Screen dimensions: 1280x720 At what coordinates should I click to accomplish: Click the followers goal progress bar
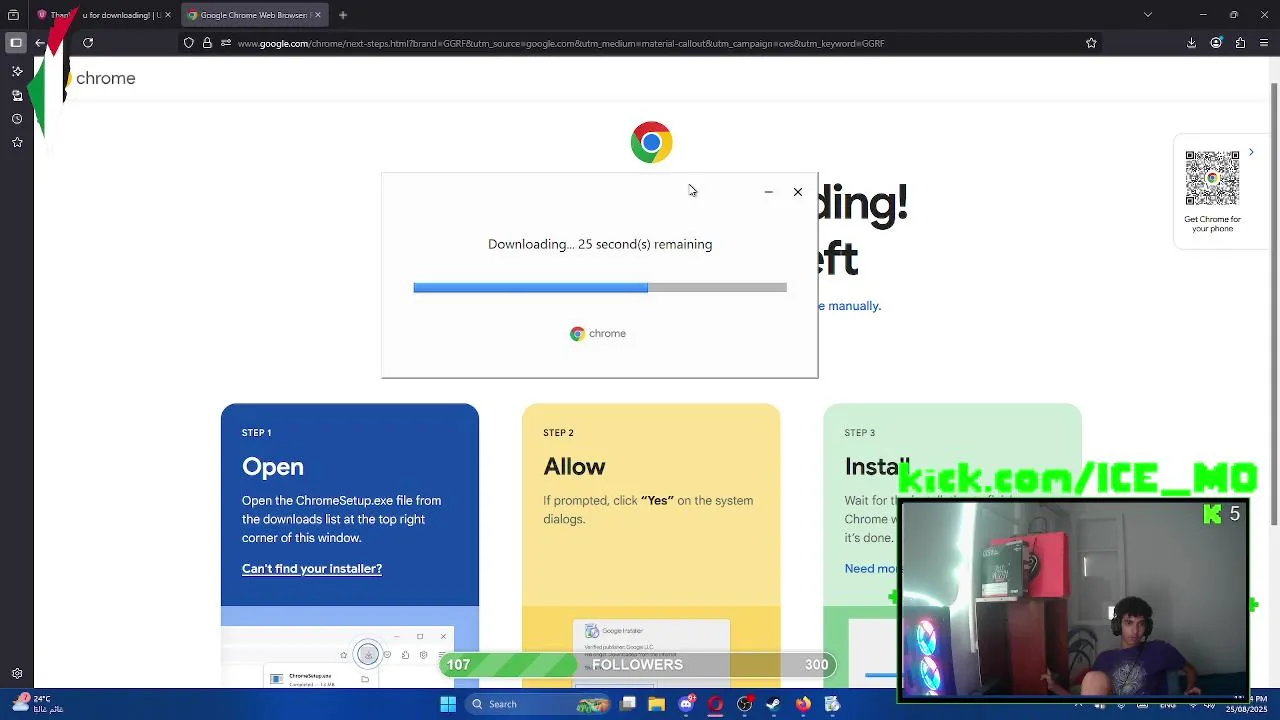(x=637, y=665)
